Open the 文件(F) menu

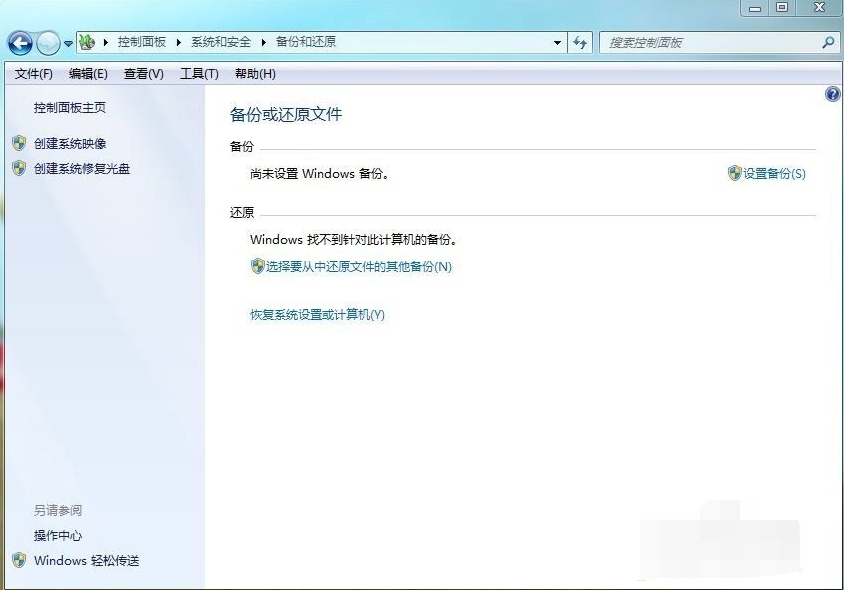click(x=33, y=74)
